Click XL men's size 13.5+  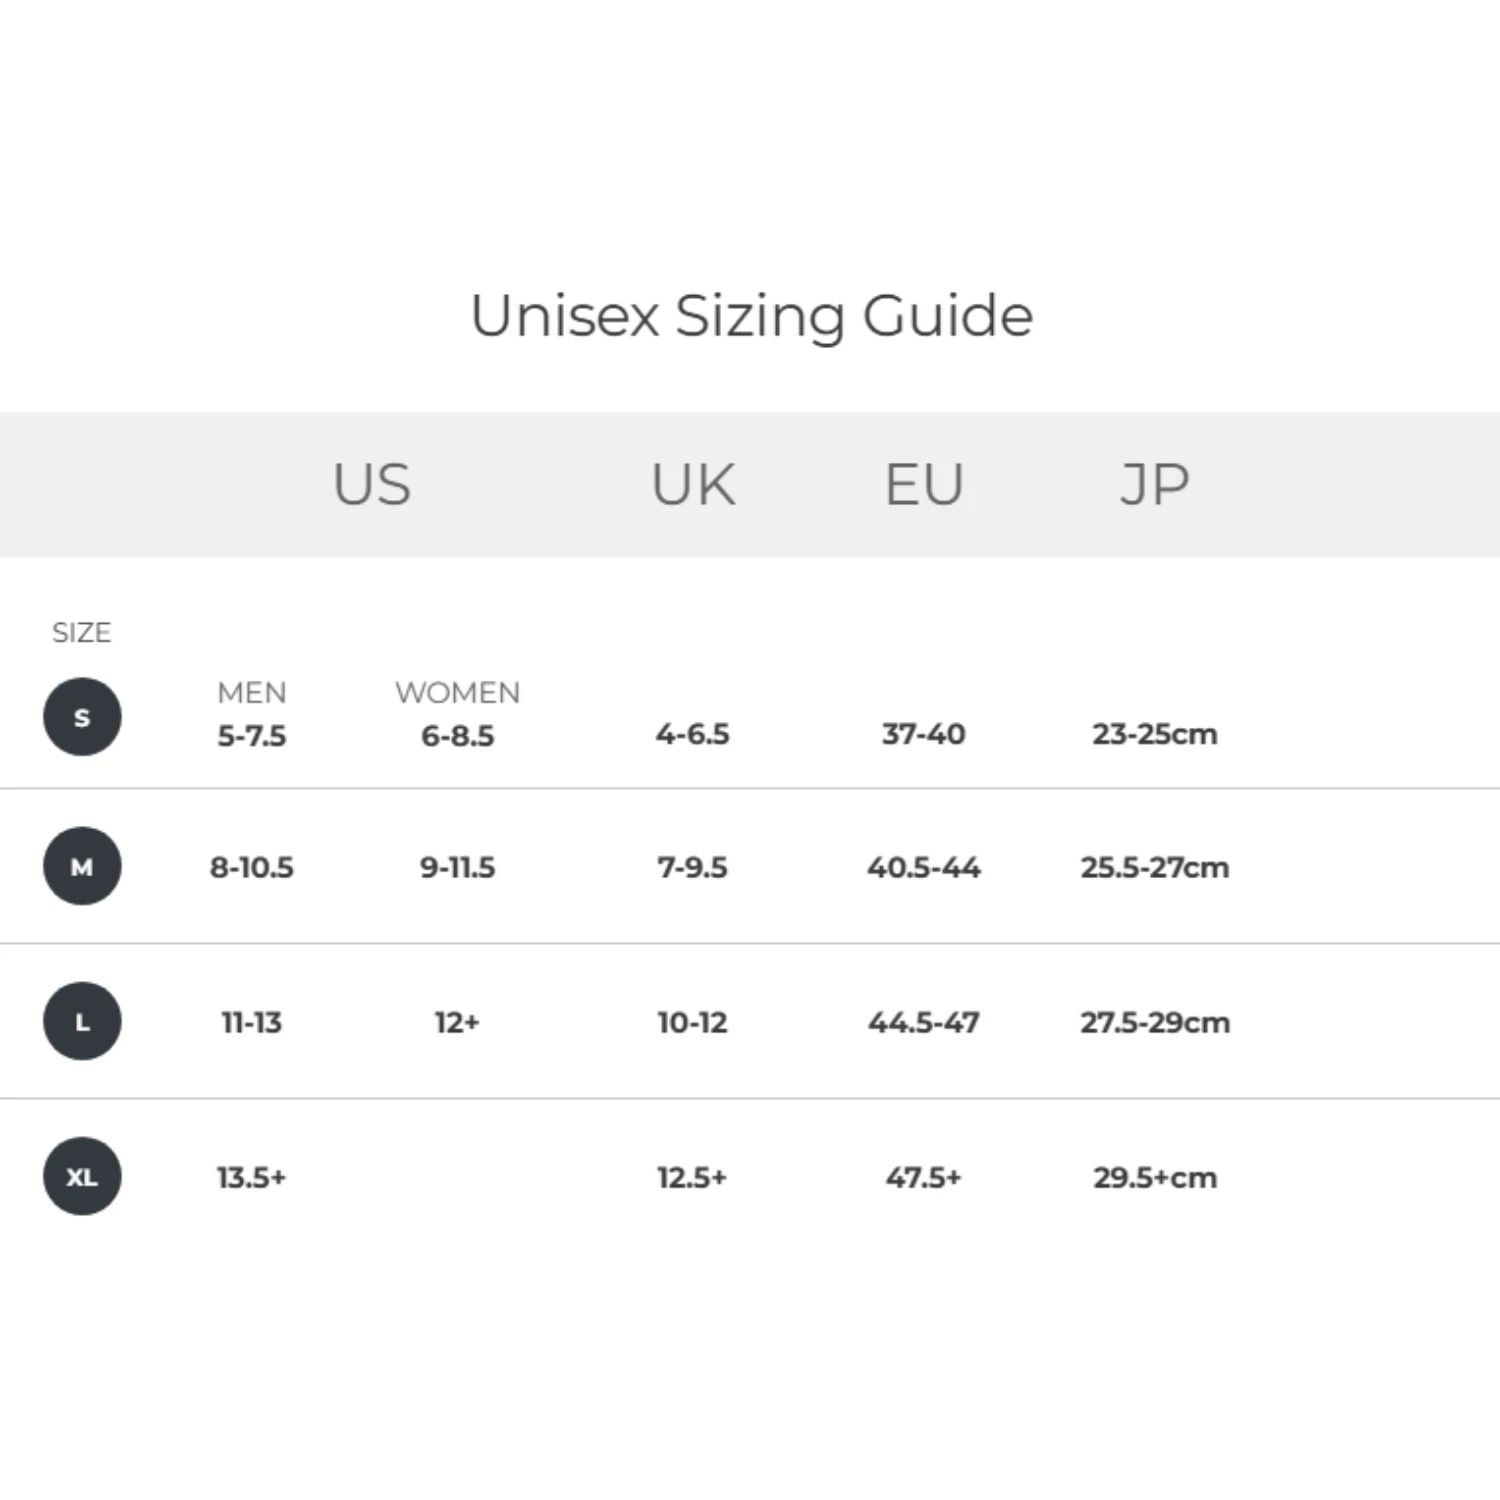pyautogui.click(x=252, y=1177)
